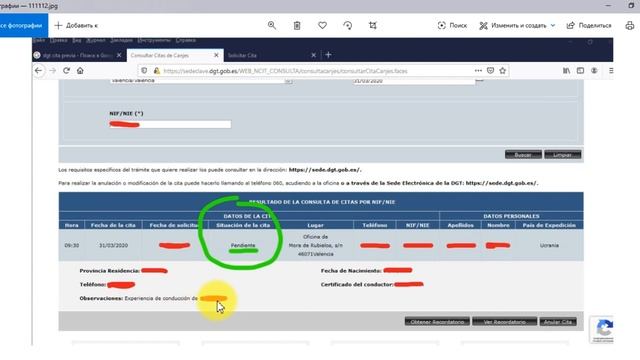Viewport: 640px width, 360px height.
Task: Click the 09:30 hour cell
Action: 71,245
